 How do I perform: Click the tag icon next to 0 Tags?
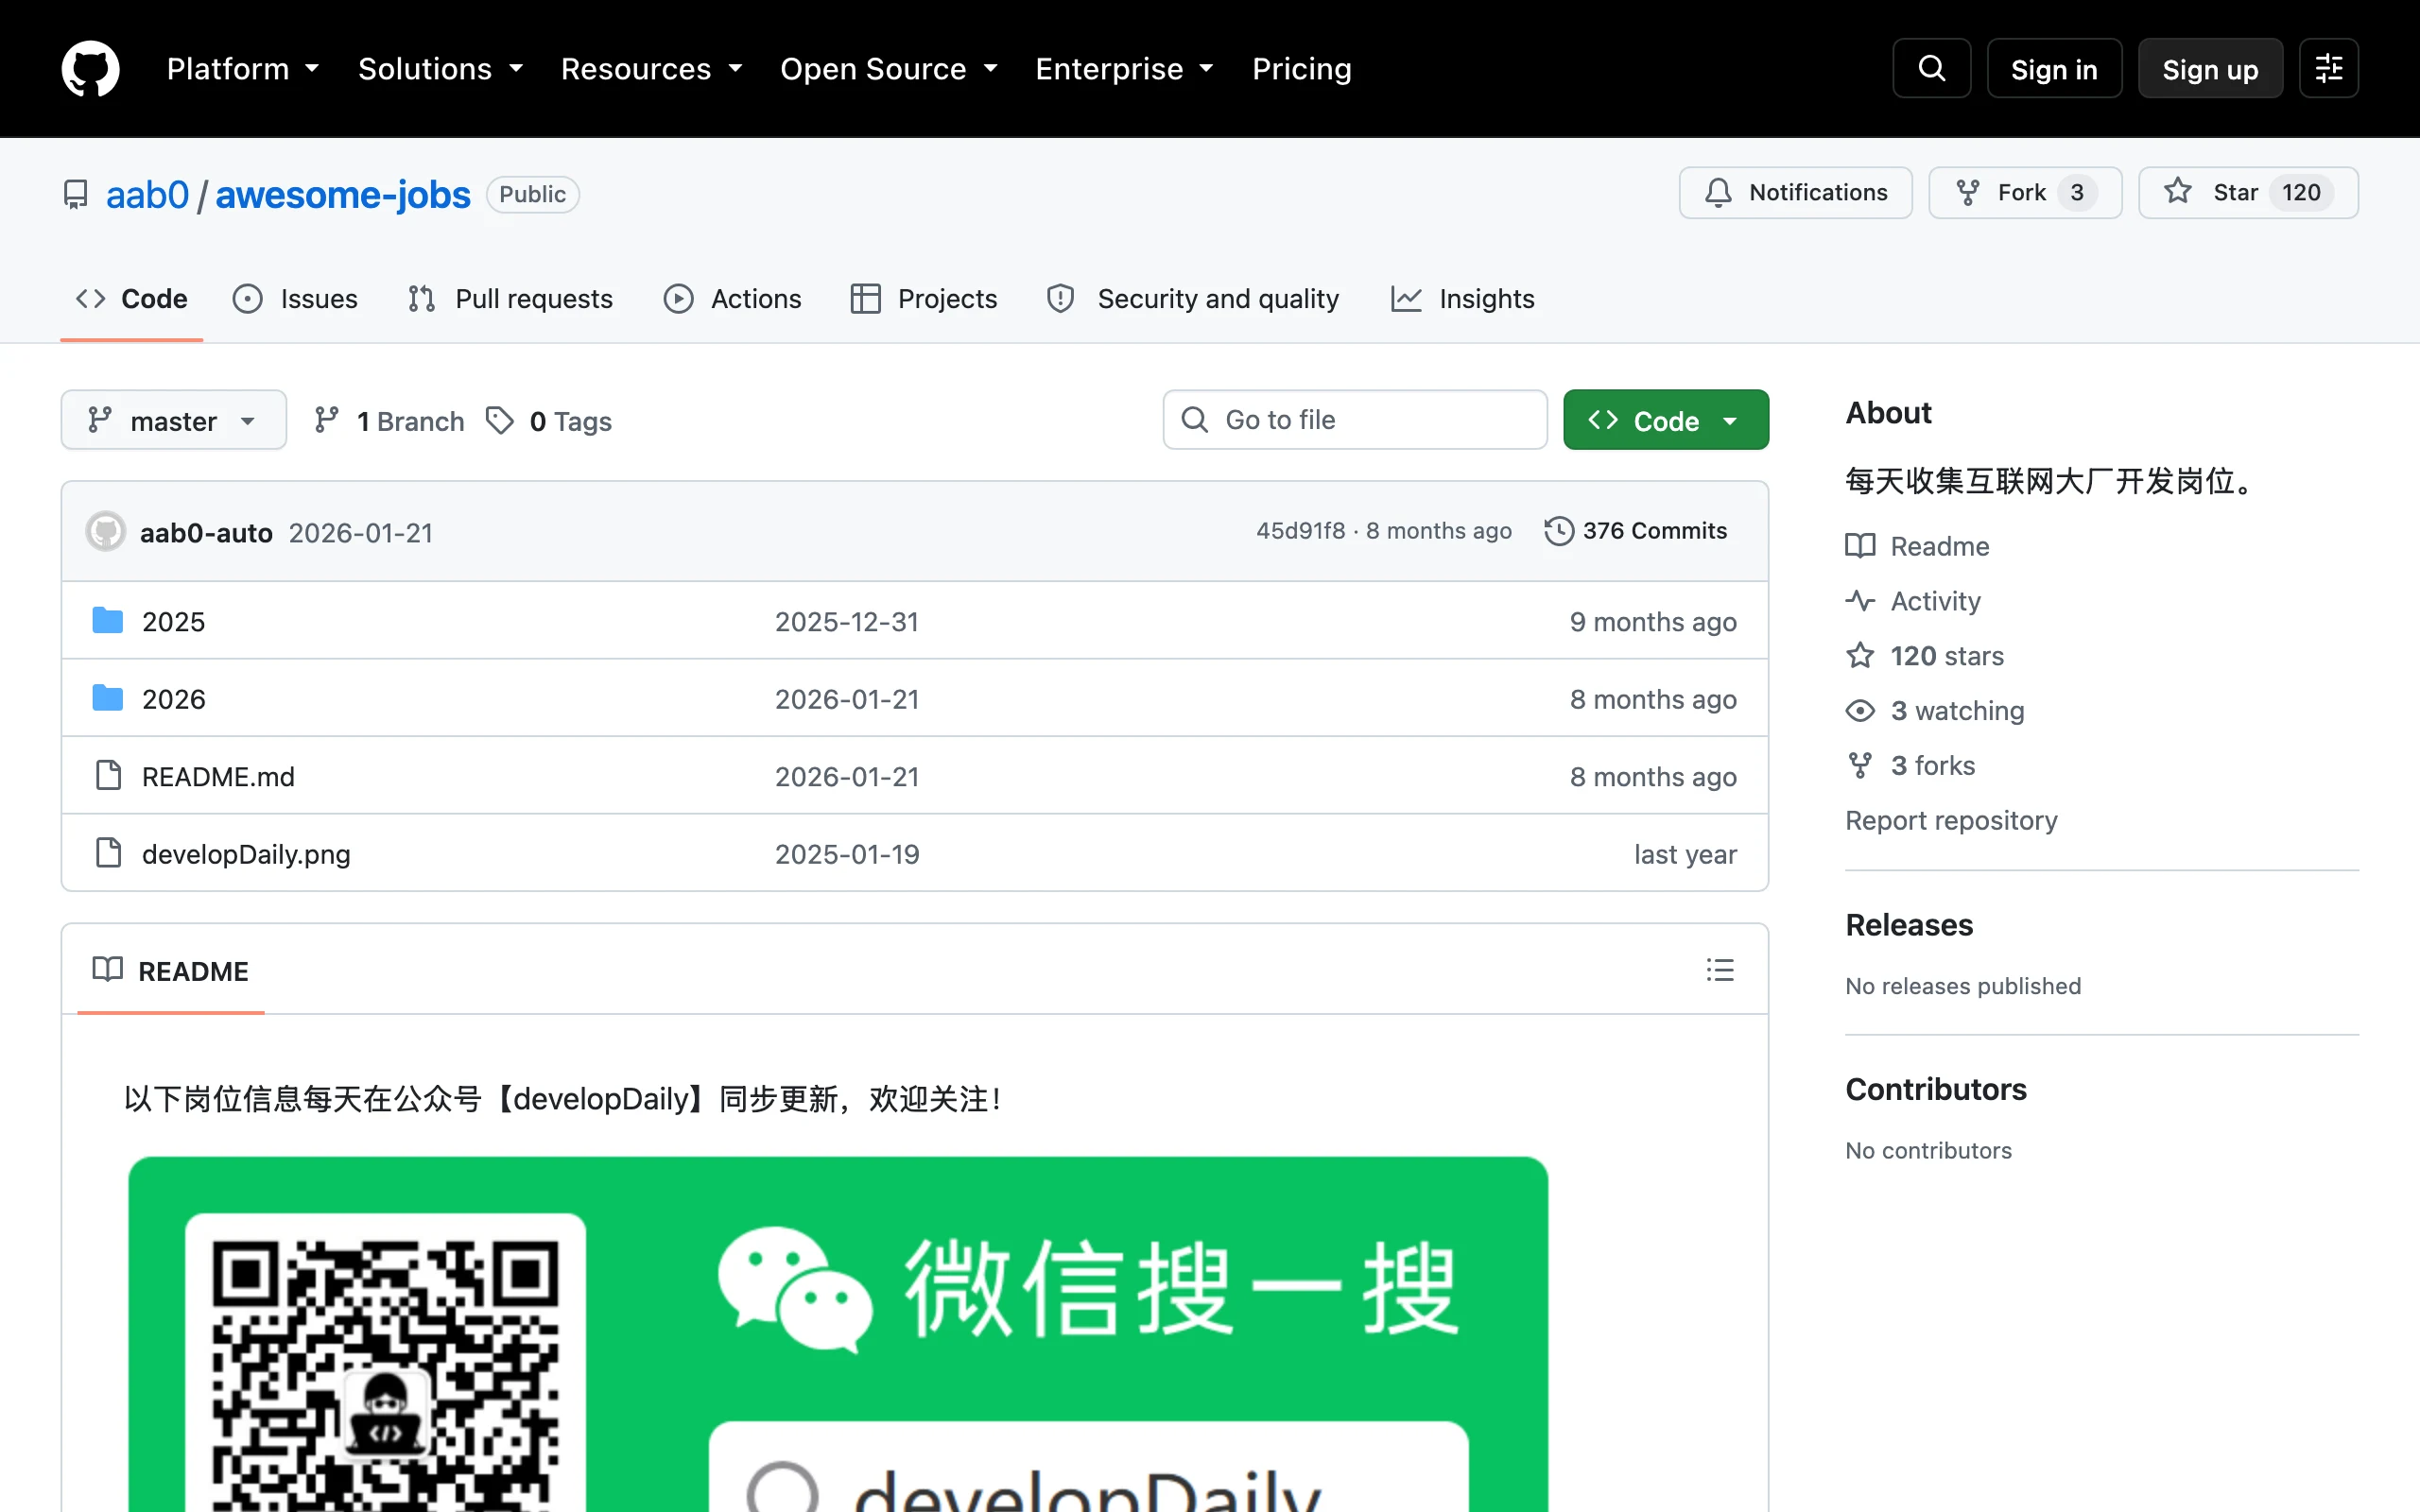(x=500, y=421)
